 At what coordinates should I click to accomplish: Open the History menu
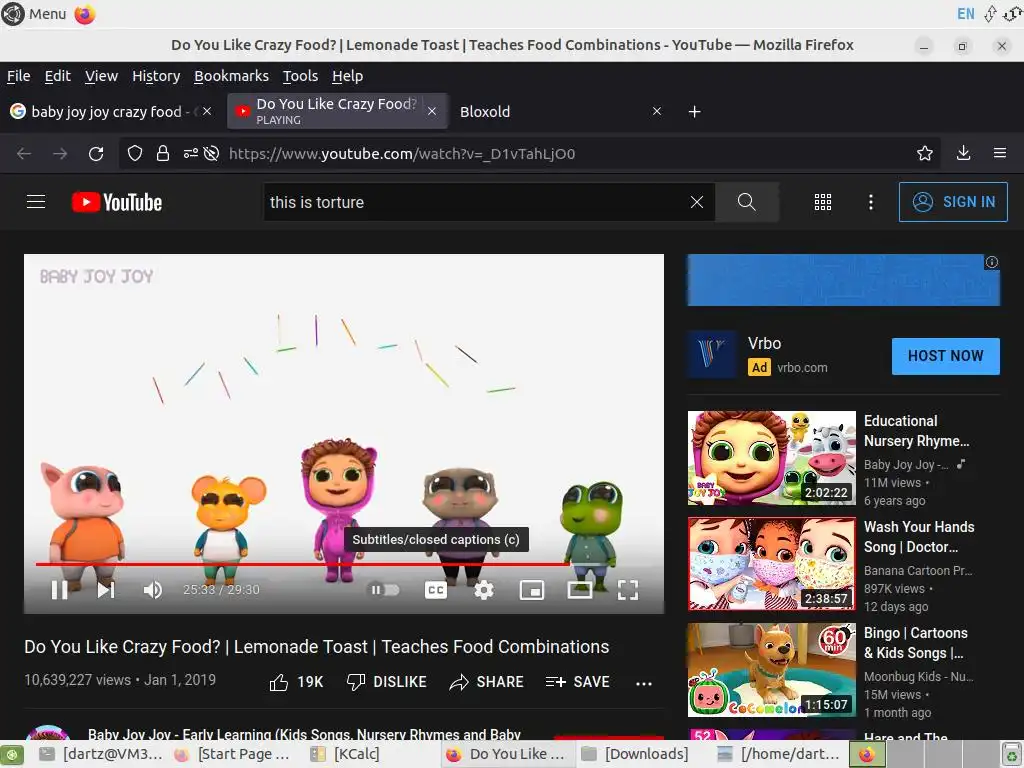(156, 76)
